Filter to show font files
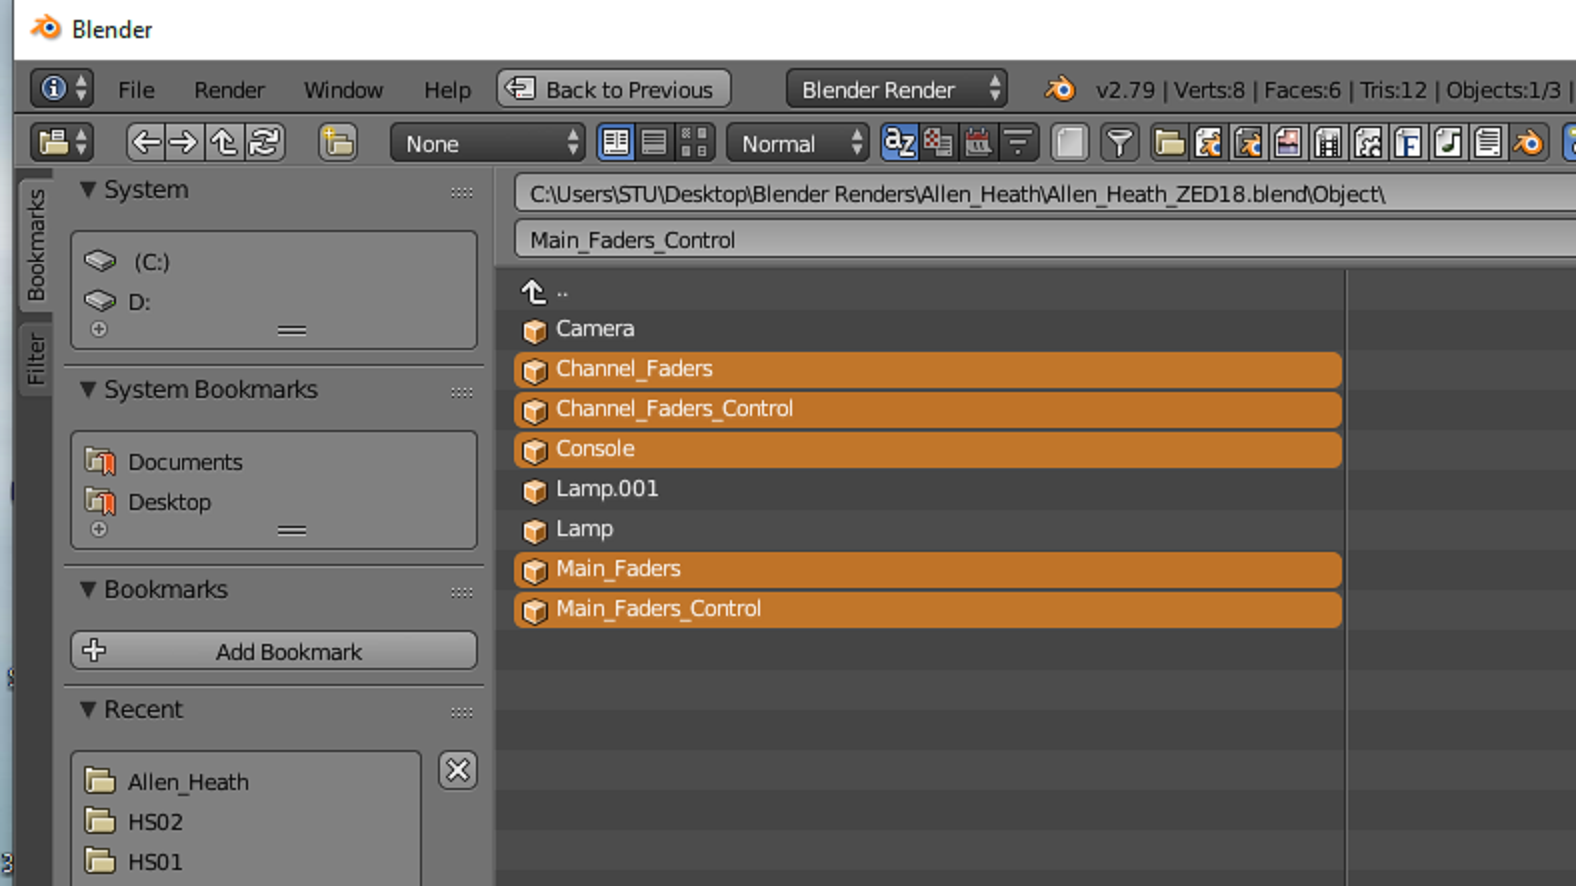Screen dimensions: 1576x886 (x=1408, y=143)
